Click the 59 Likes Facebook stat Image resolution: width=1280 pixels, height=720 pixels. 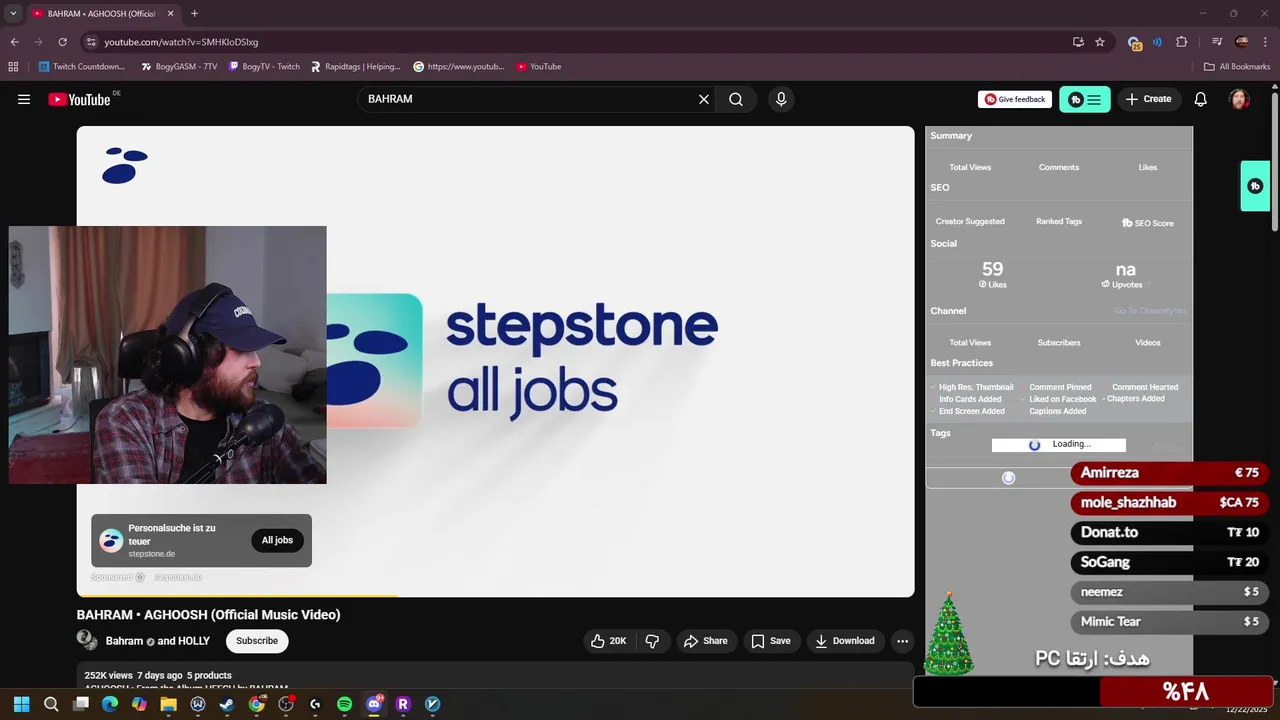(993, 275)
